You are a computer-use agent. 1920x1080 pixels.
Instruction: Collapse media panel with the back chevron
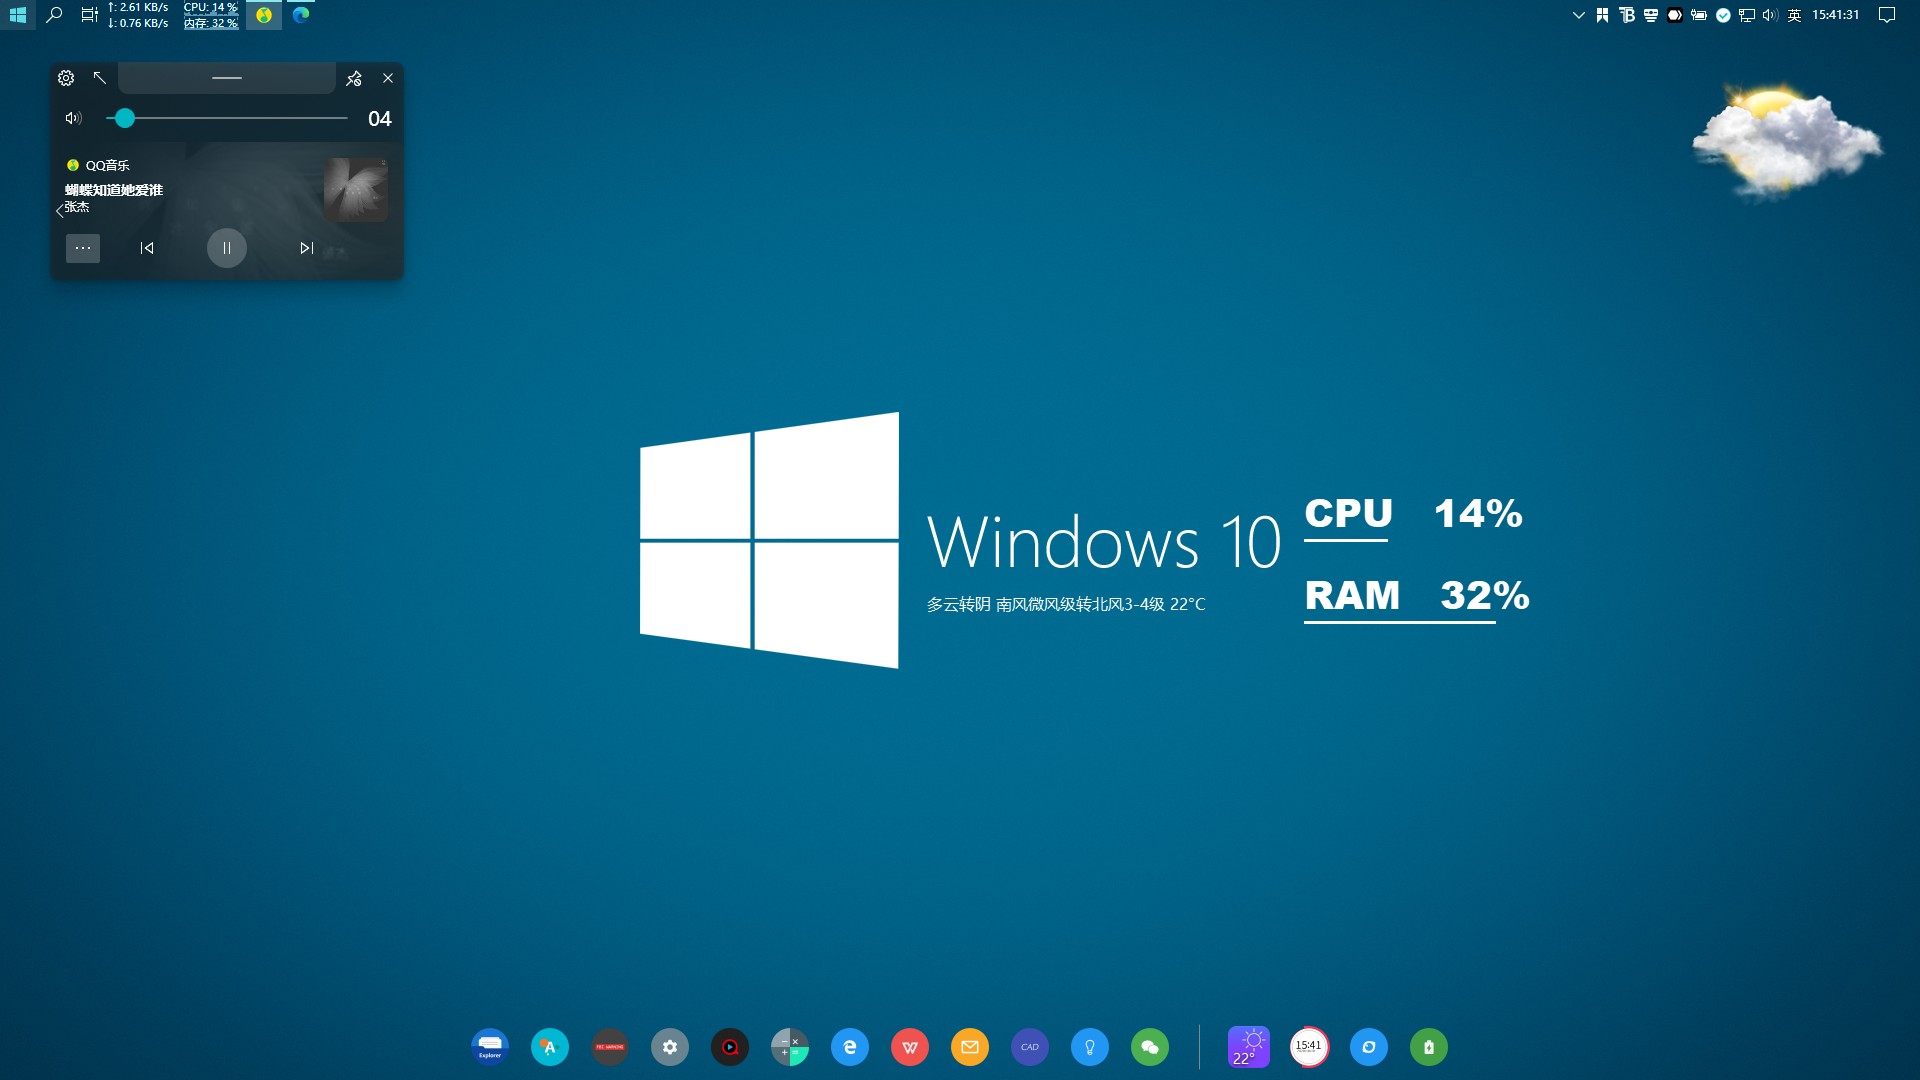pyautogui.click(x=59, y=212)
